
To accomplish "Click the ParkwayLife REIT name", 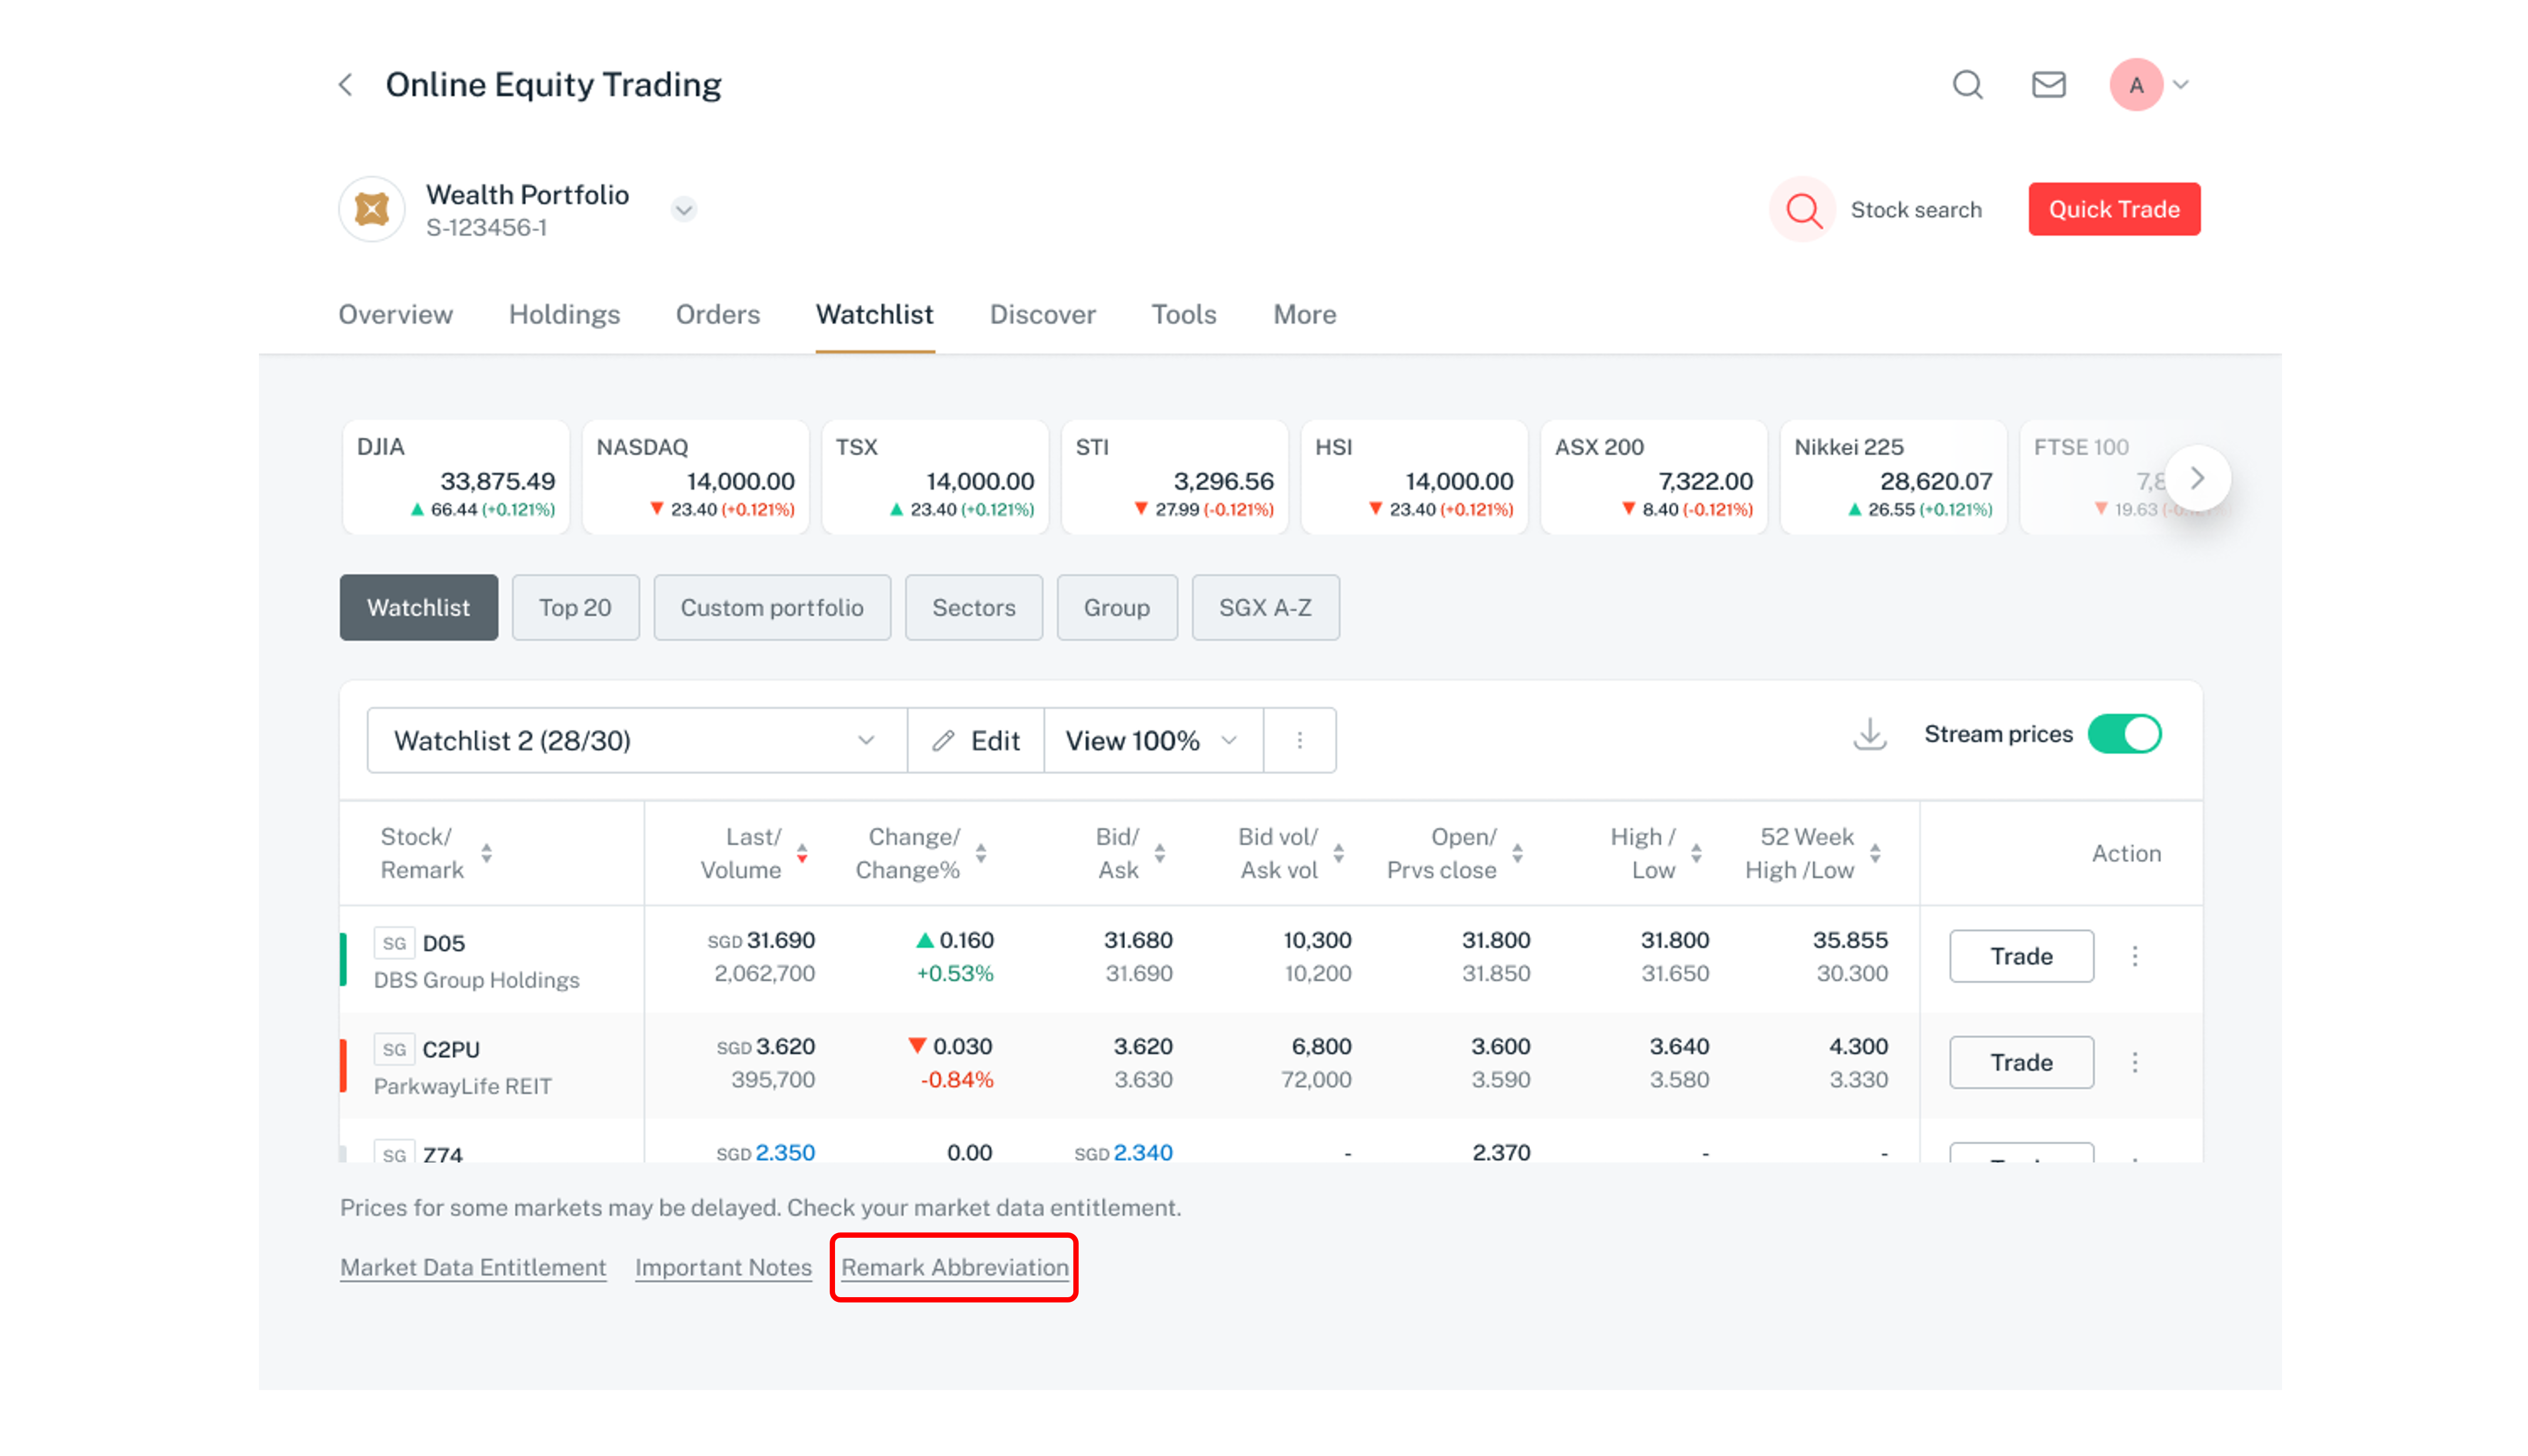I will [x=462, y=1086].
